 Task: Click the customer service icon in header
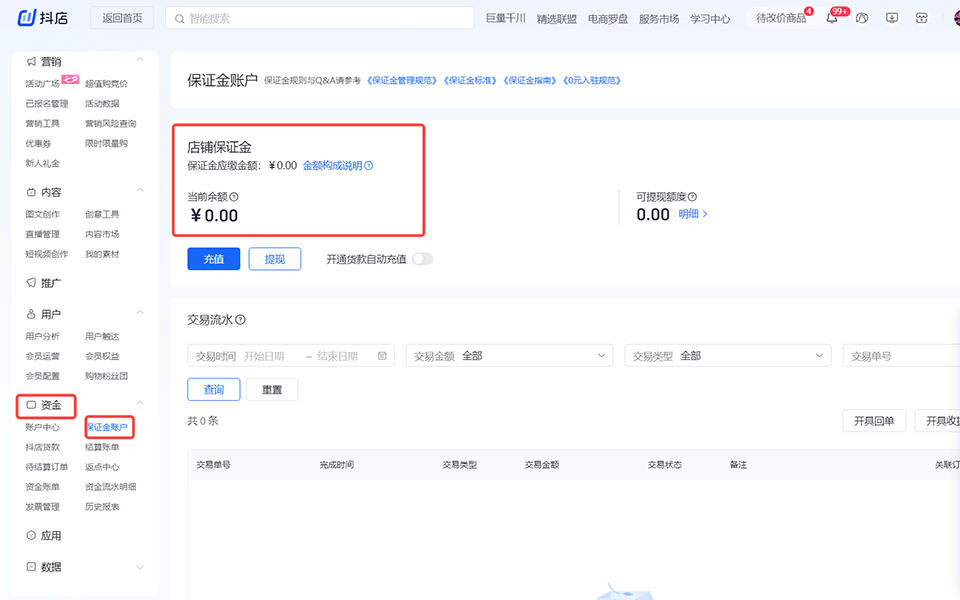pos(922,18)
